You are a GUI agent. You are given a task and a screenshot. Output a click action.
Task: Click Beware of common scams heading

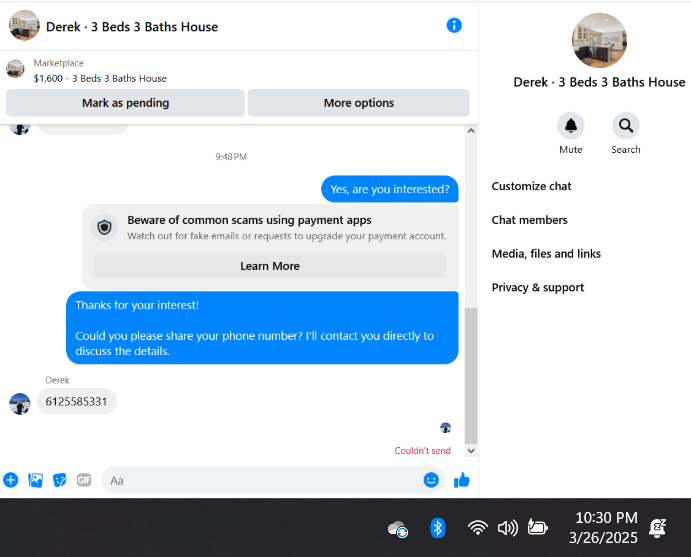click(249, 220)
